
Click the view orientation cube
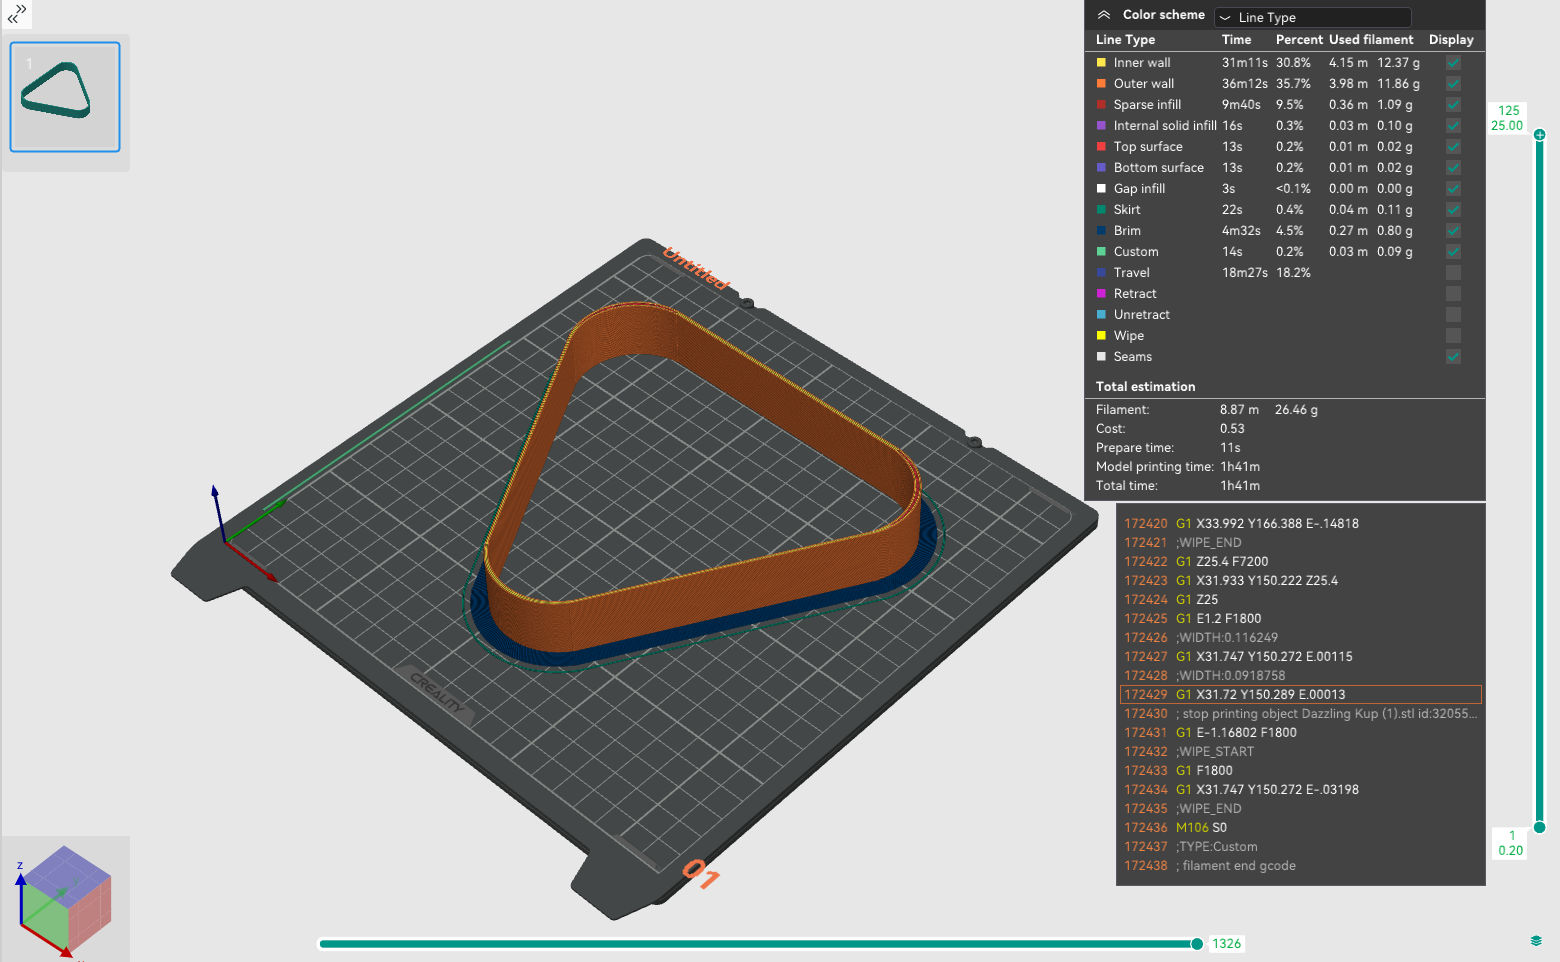65,899
